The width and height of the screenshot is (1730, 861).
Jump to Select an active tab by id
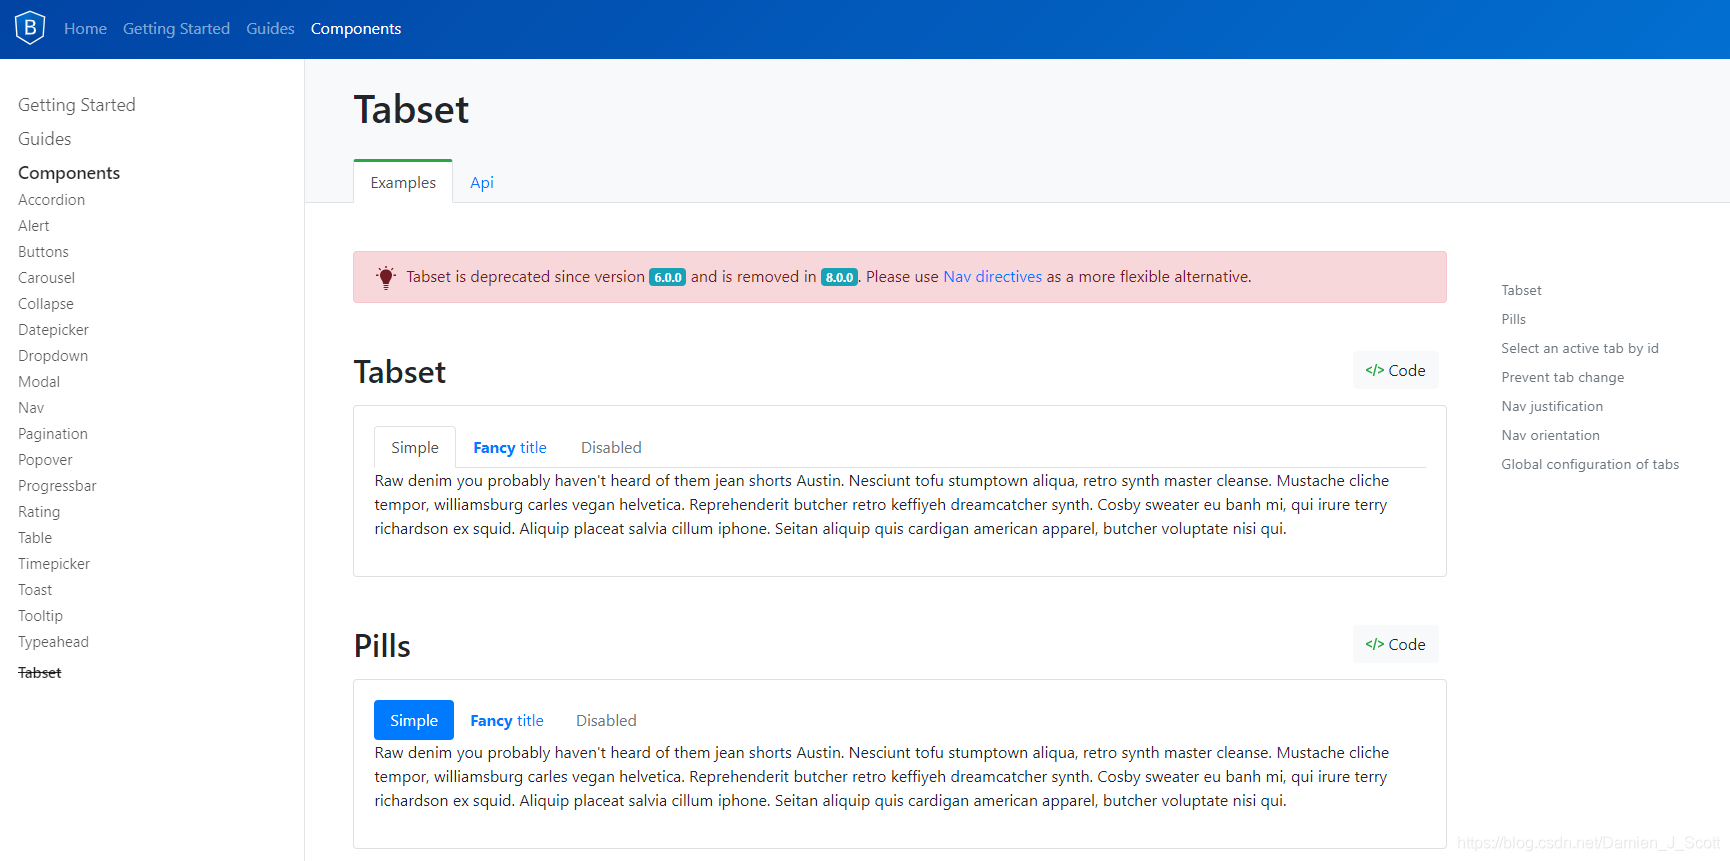pos(1580,348)
